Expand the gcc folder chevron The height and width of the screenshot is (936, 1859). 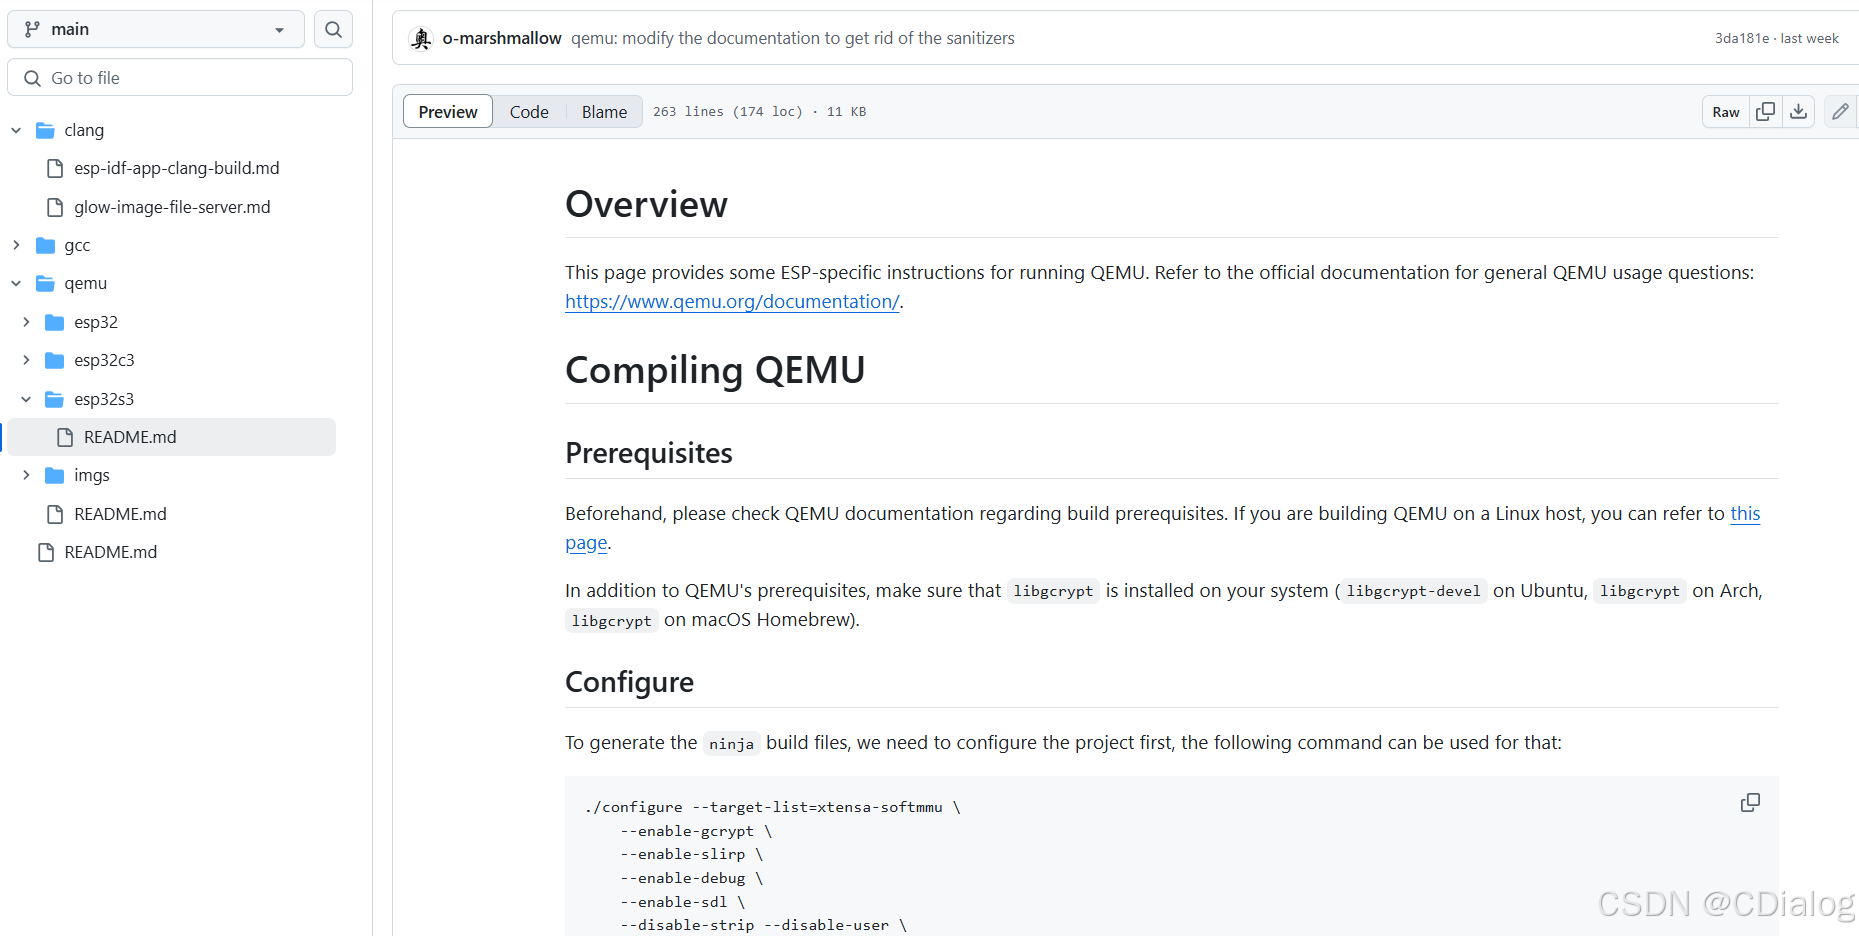16,245
